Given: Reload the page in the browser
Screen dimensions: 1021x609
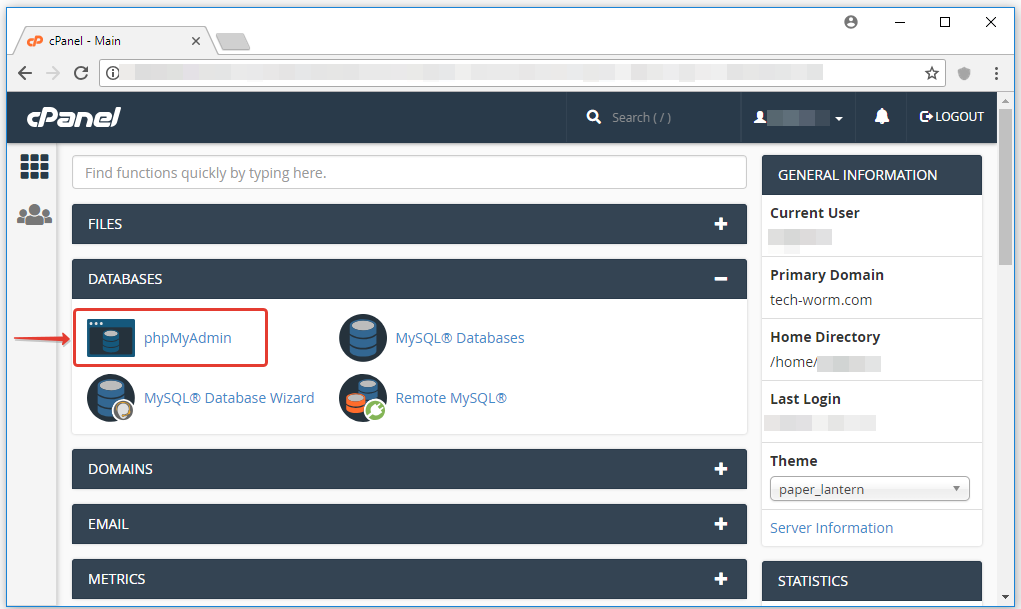Looking at the screenshot, I should coord(81,73).
